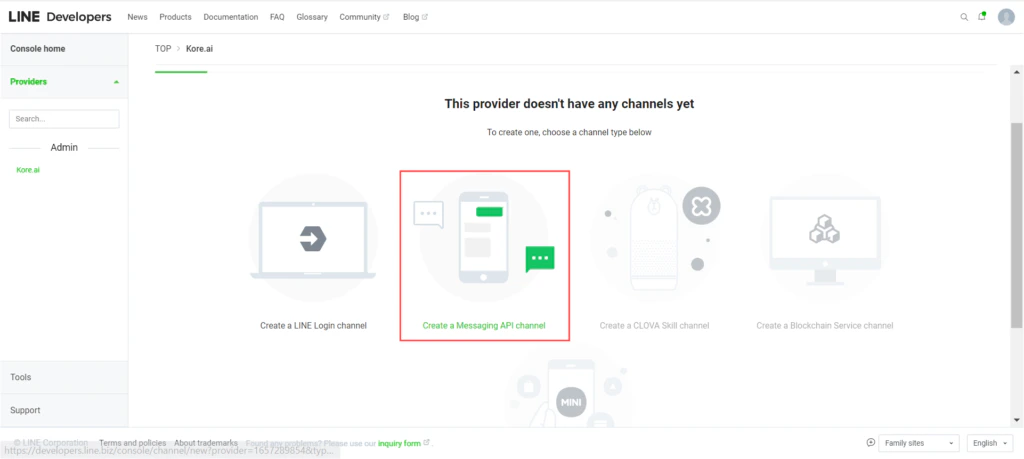The image size is (1024, 459).
Task: Click the scrollbar up arrow
Action: pyautogui.click(x=1016, y=71)
